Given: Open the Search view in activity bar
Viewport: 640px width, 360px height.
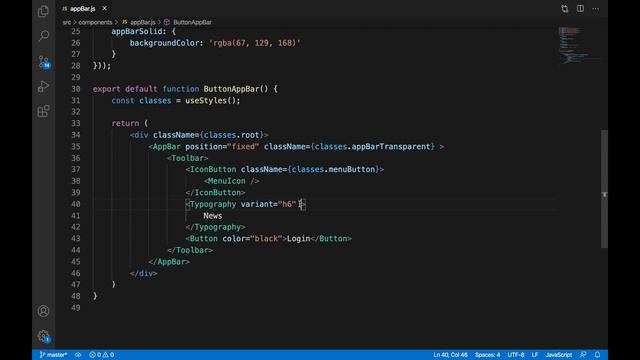Looking at the screenshot, I should [x=43, y=36].
